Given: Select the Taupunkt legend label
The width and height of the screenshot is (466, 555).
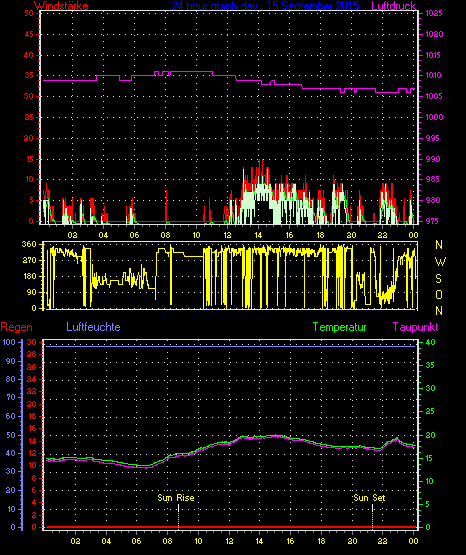Looking at the screenshot, I should click(x=415, y=327).
